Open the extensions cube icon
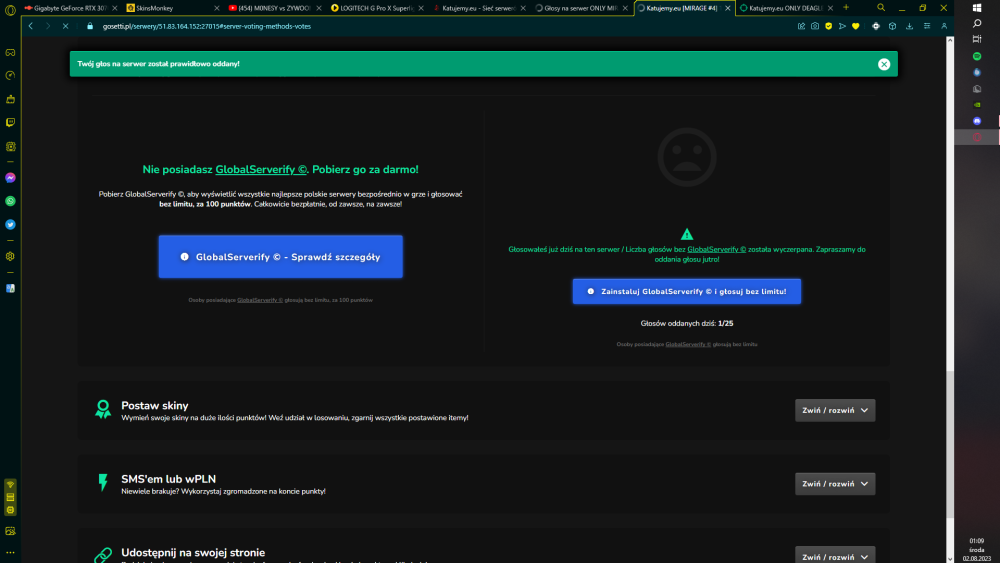This screenshot has width=1000, height=563. [892, 26]
